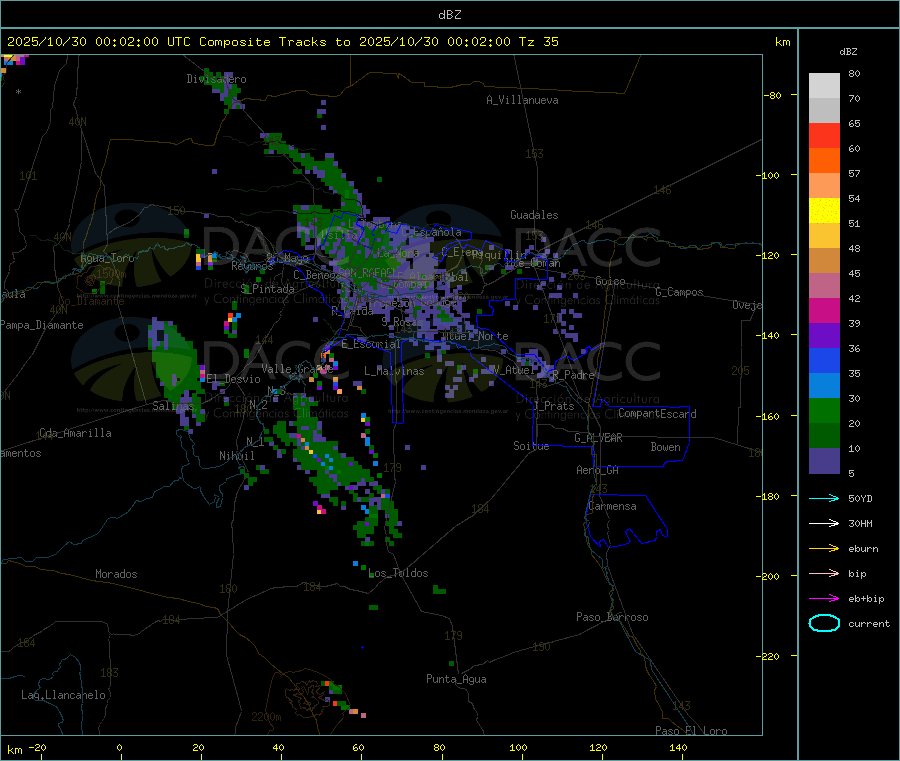Viewport: 900px width, 761px height.
Task: Click the cyan 'current' ellipse in legend
Action: [x=824, y=623]
